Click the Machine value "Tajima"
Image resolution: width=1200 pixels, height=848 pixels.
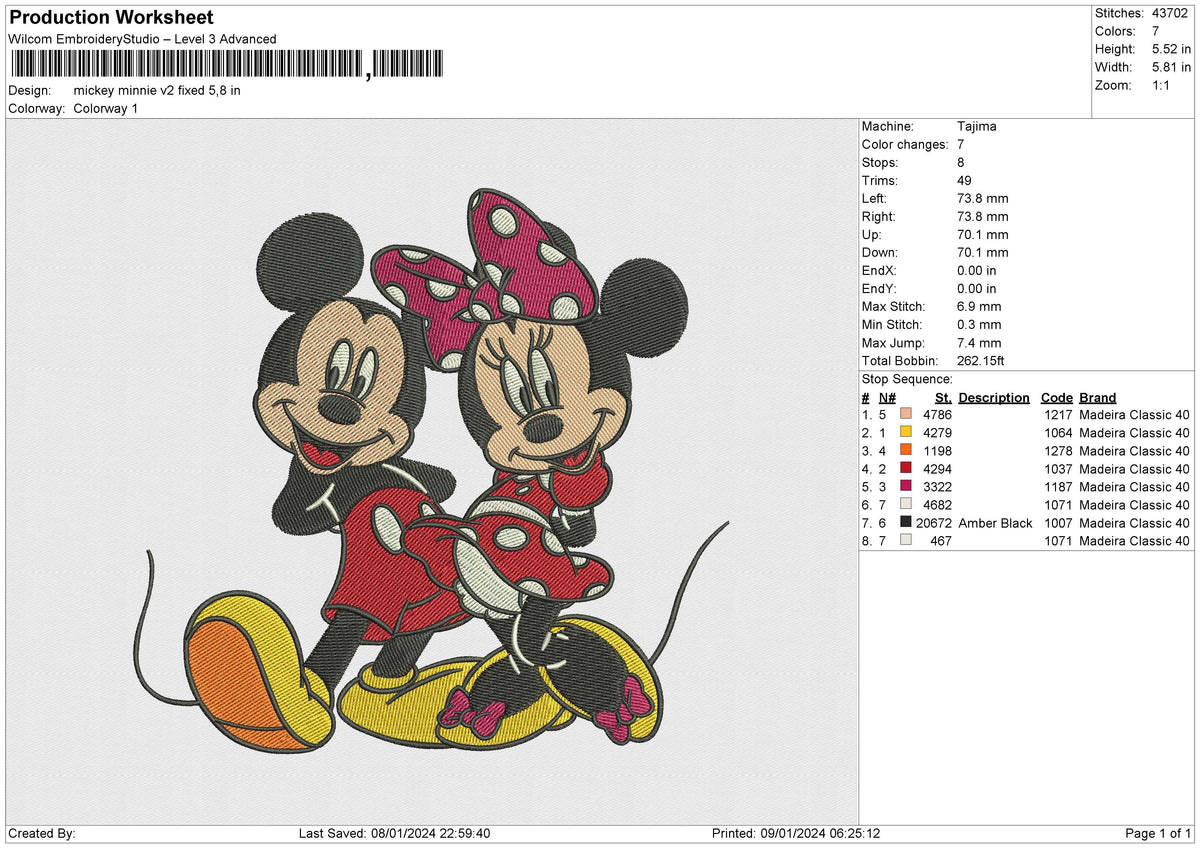click(977, 126)
